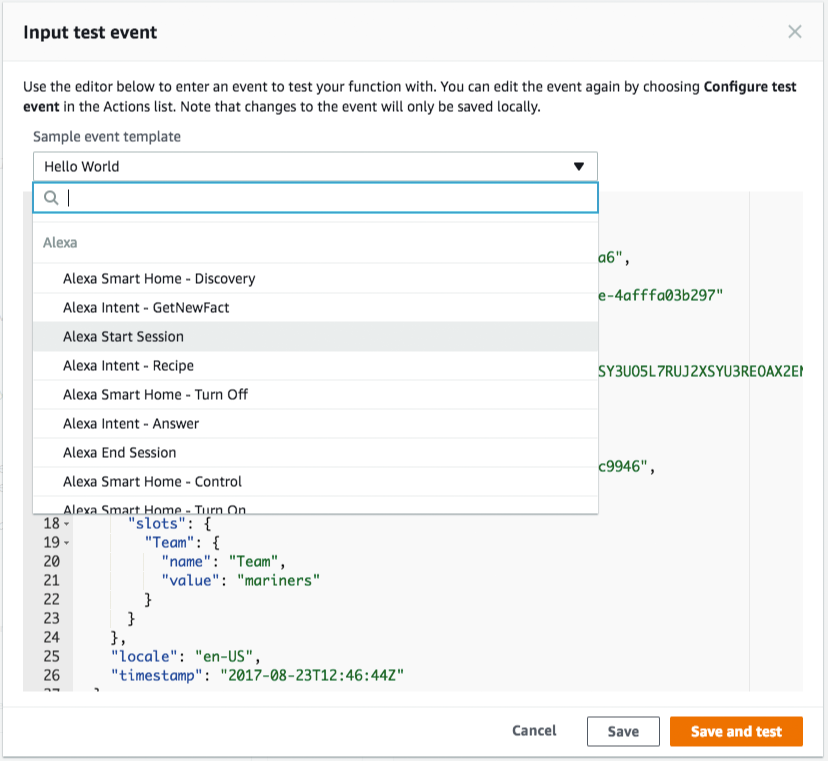The height and width of the screenshot is (761, 828).
Task: Click the dropdown arrow caret
Action: click(x=578, y=167)
